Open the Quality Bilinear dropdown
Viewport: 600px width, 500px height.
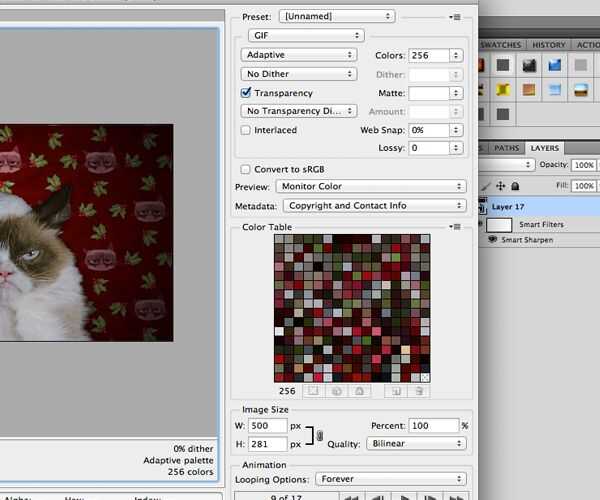pyautogui.click(x=416, y=443)
